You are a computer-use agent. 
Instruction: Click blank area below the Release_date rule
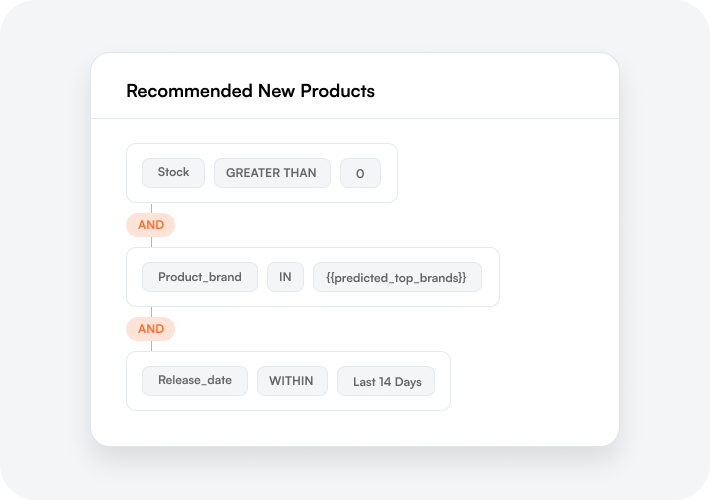click(350, 428)
